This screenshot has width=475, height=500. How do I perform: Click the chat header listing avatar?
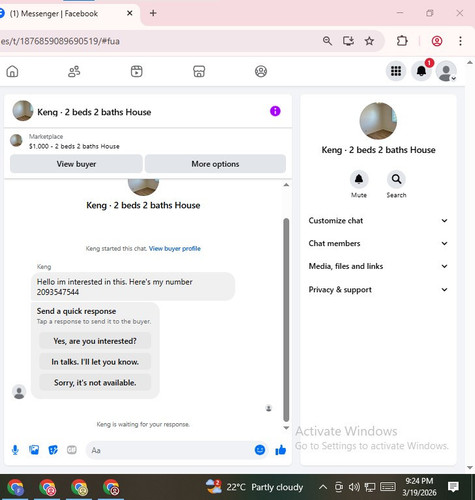(23, 111)
